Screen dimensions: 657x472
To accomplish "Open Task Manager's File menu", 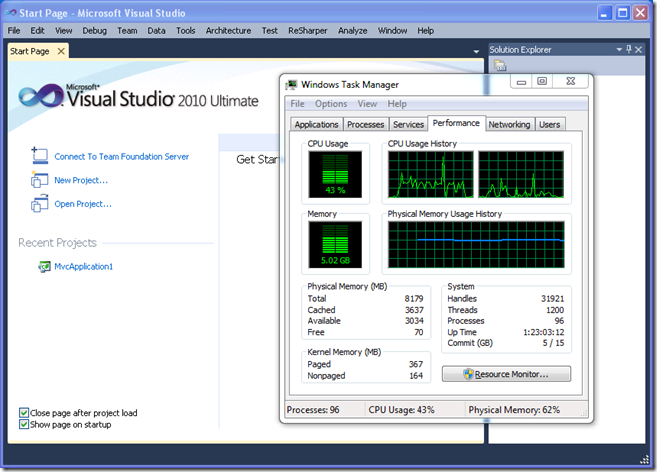I will [x=297, y=104].
